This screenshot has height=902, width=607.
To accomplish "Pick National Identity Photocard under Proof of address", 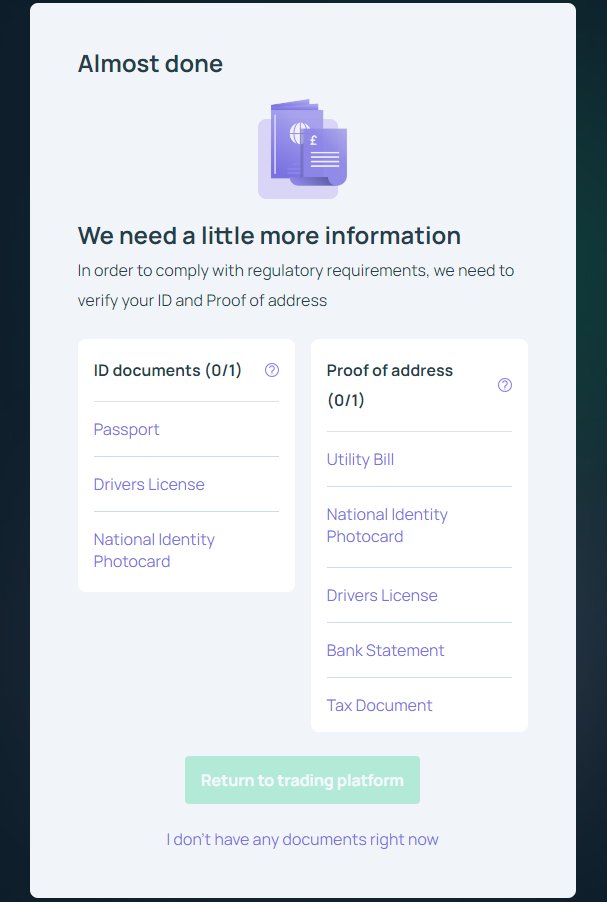I will tap(387, 525).
